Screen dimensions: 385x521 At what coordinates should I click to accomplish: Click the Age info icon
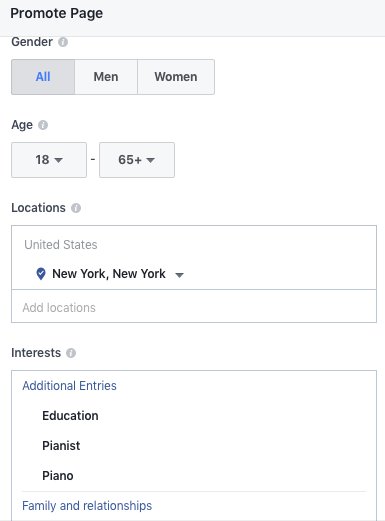tap(43, 125)
